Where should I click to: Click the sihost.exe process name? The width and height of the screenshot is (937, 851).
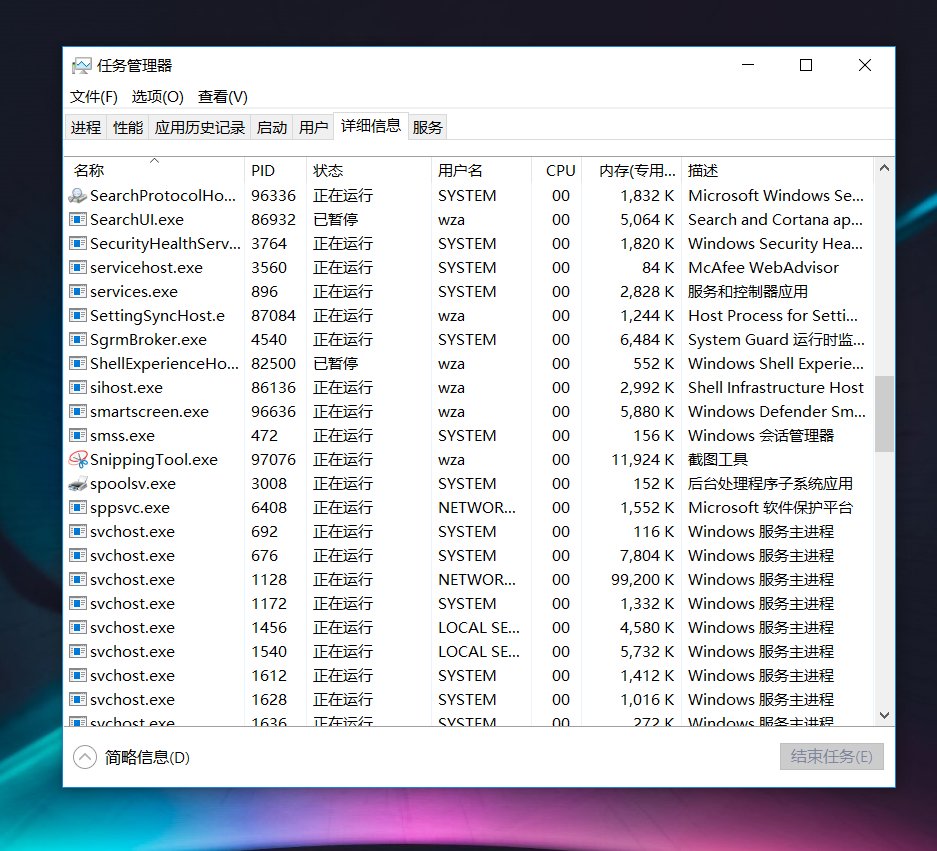(x=126, y=387)
